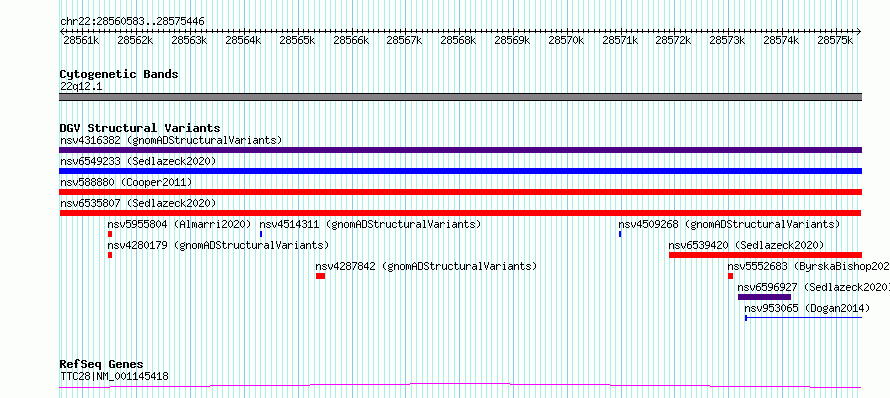This screenshot has height=398, width=890.
Task: Click the 28569k ruler position
Action: click(512, 41)
